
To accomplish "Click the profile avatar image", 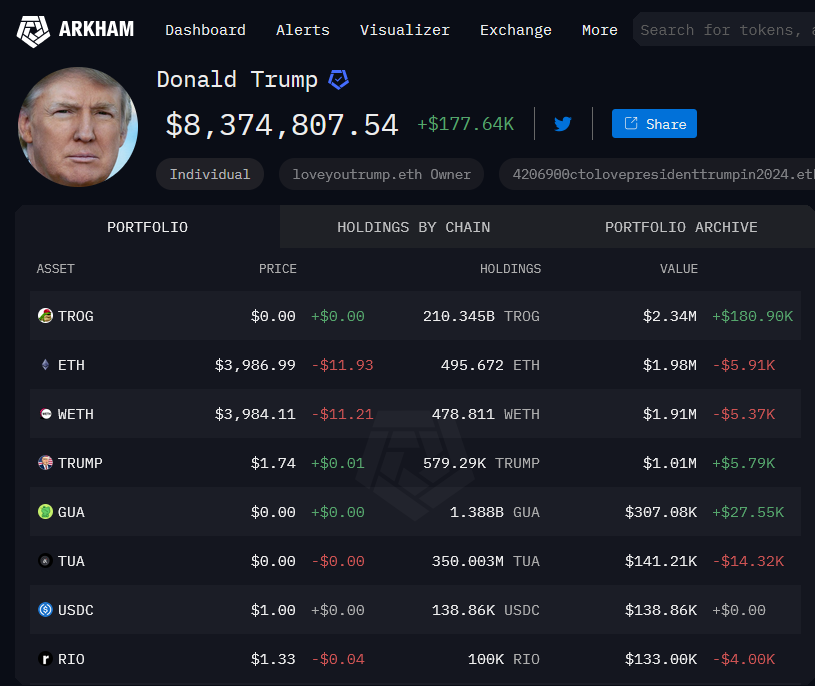I will click(78, 127).
